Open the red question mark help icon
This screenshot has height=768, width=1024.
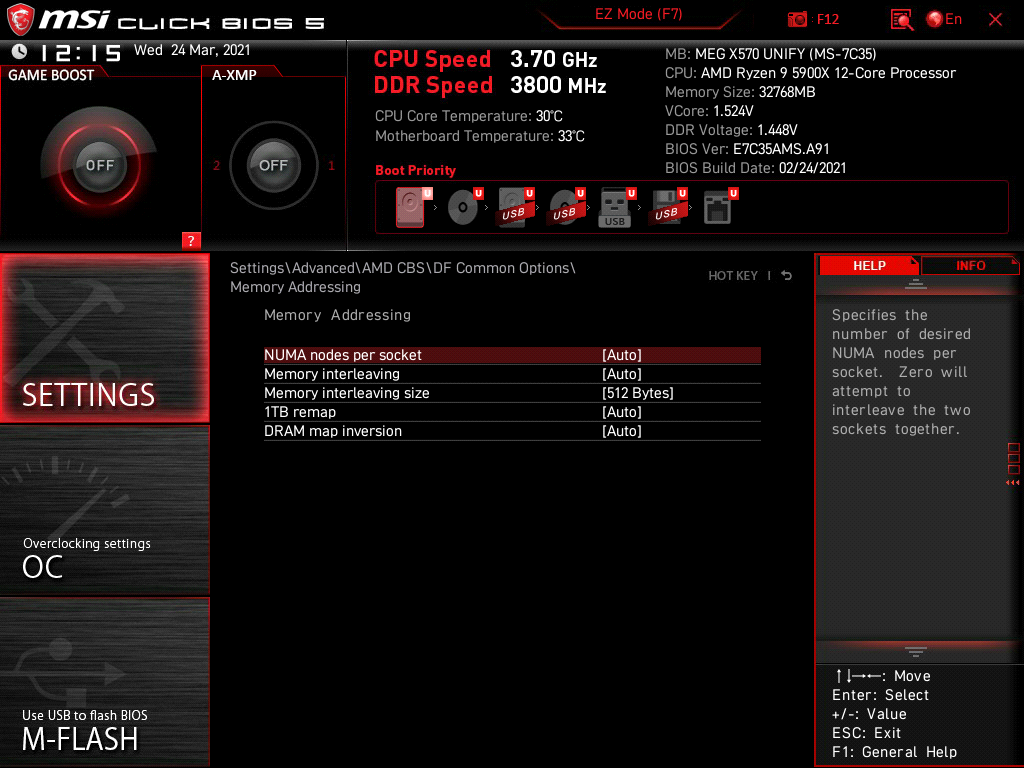click(191, 240)
